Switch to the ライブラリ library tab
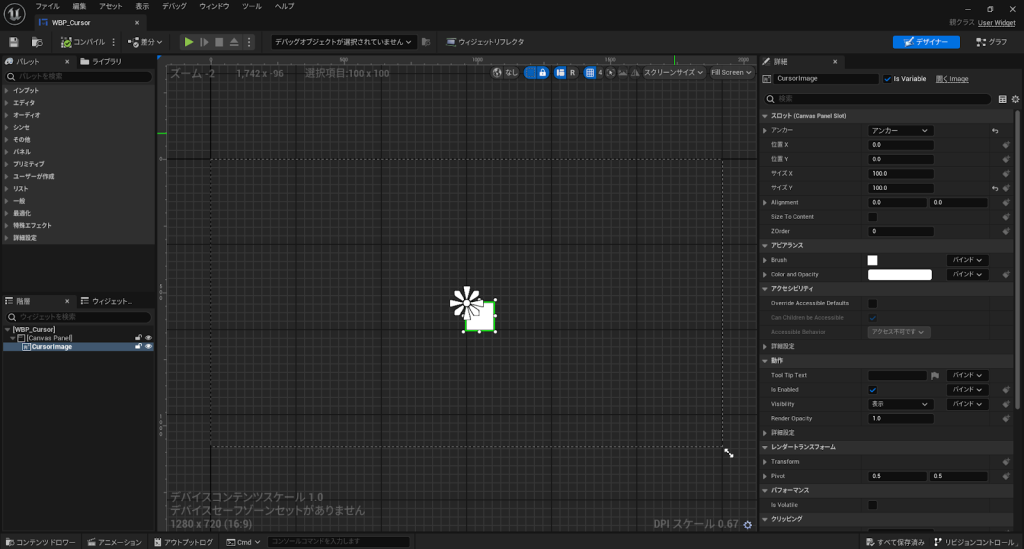 click(x=104, y=62)
